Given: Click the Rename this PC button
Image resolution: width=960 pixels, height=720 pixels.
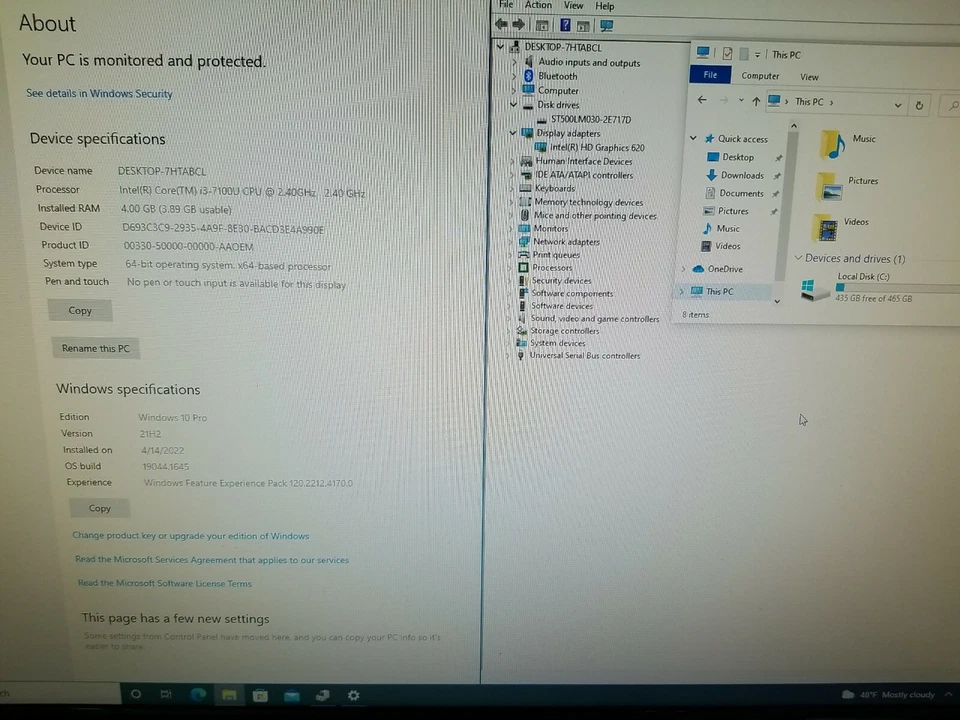Looking at the screenshot, I should 95,348.
